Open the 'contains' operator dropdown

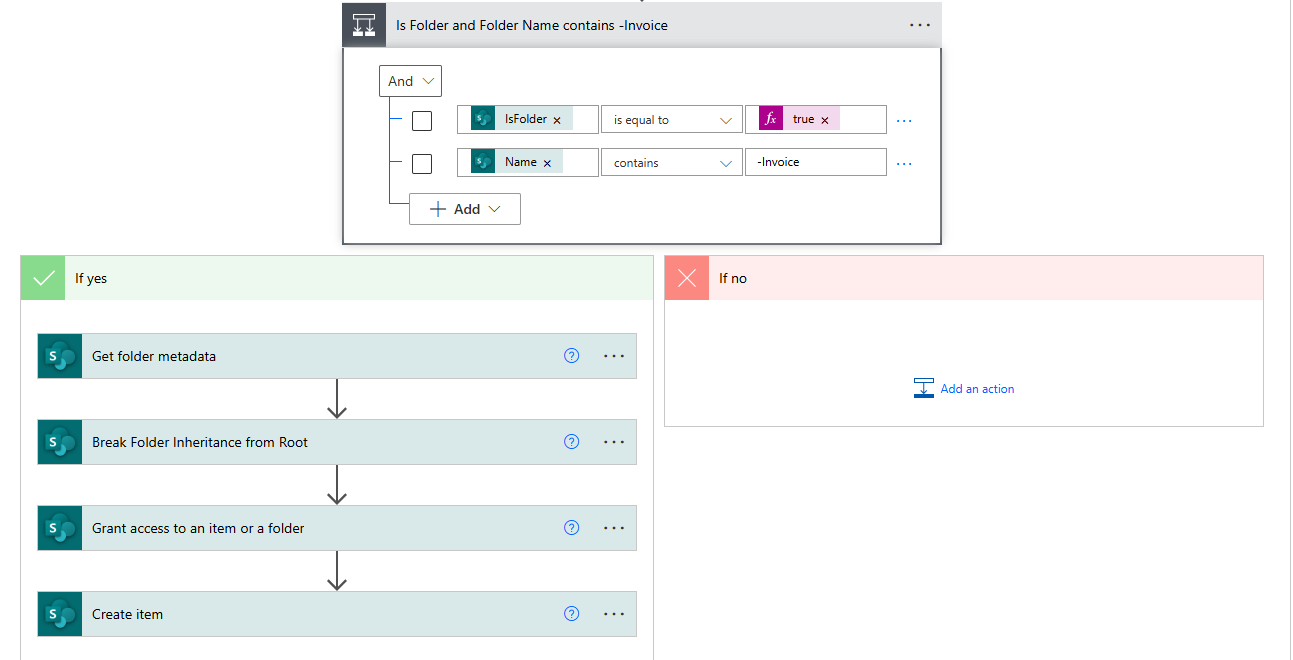click(x=671, y=163)
